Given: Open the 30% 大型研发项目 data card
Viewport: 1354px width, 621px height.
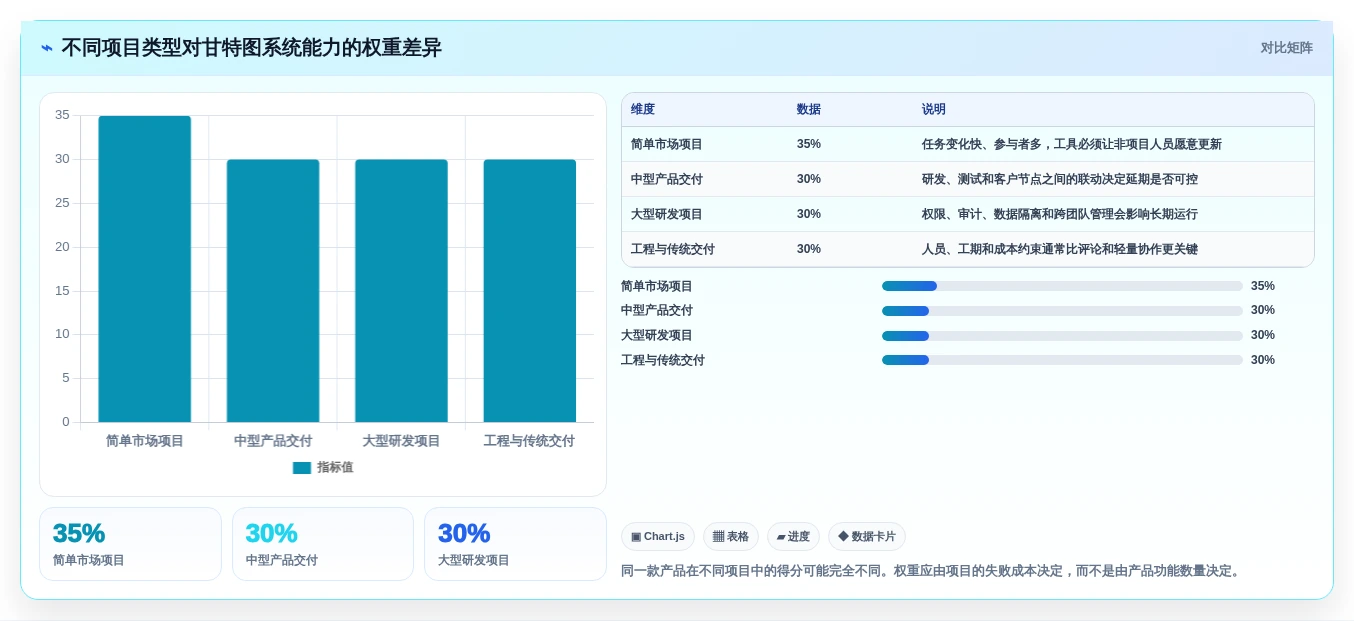Looking at the screenshot, I should point(515,544).
